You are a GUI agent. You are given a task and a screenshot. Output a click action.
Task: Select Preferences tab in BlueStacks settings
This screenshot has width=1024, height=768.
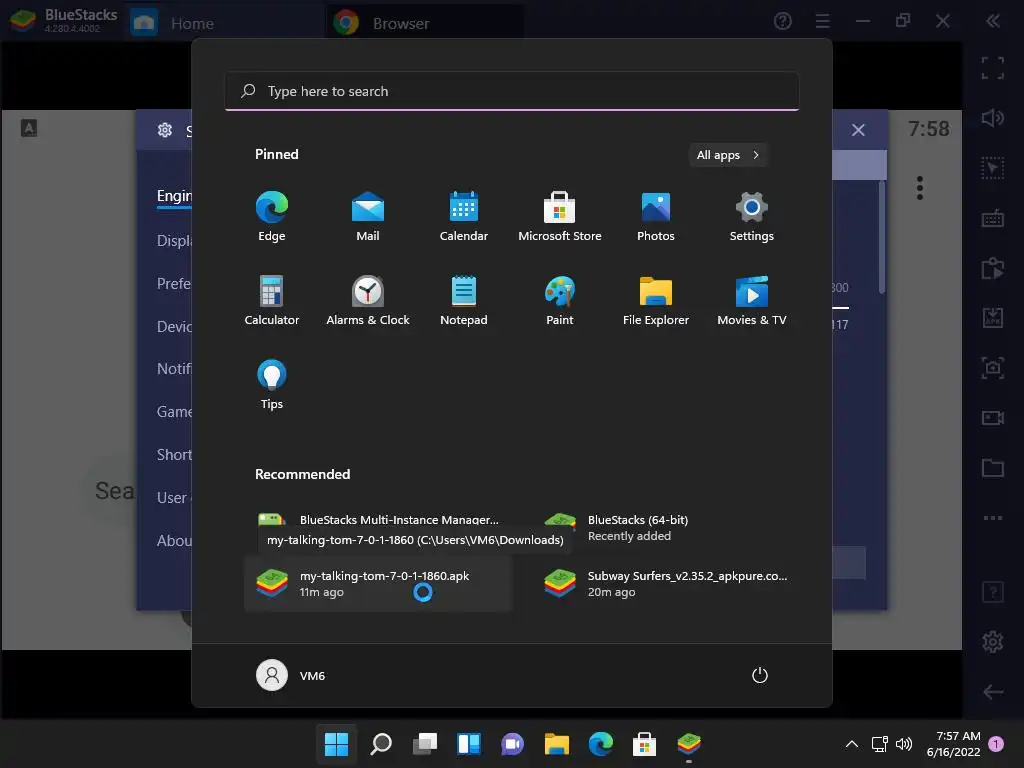click(x=174, y=283)
